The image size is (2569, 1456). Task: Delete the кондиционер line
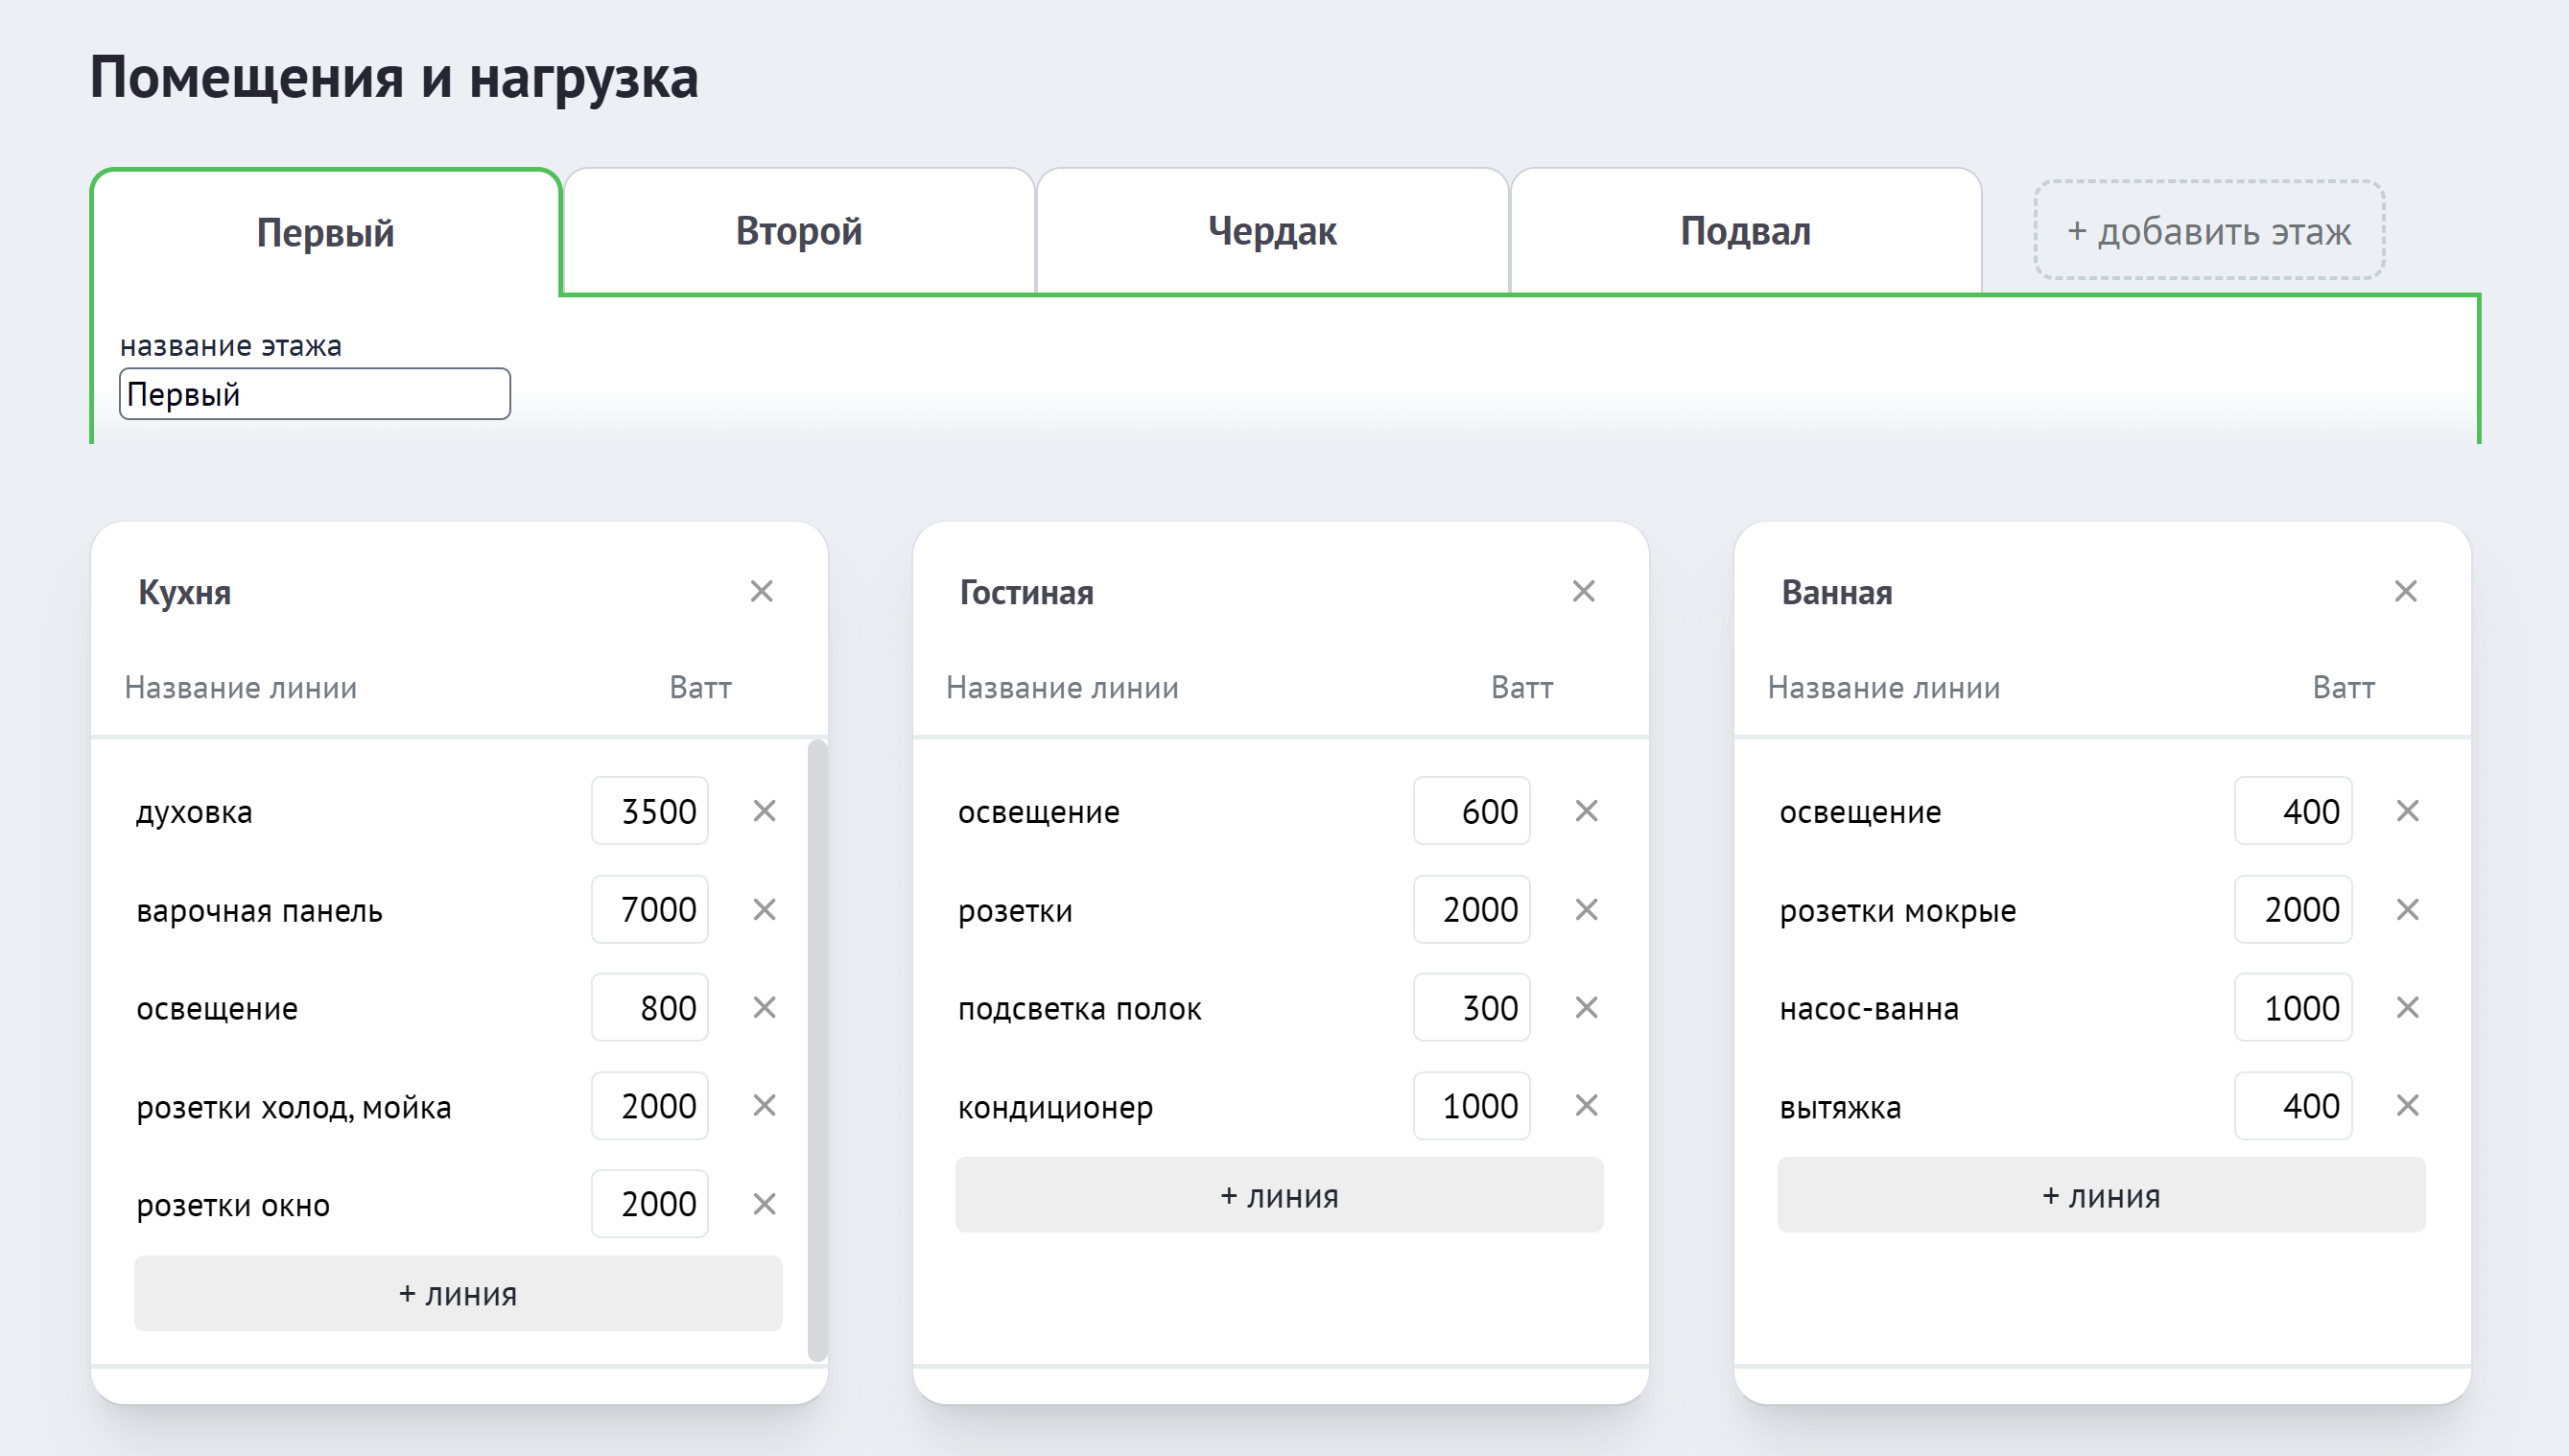pyautogui.click(x=1587, y=1106)
